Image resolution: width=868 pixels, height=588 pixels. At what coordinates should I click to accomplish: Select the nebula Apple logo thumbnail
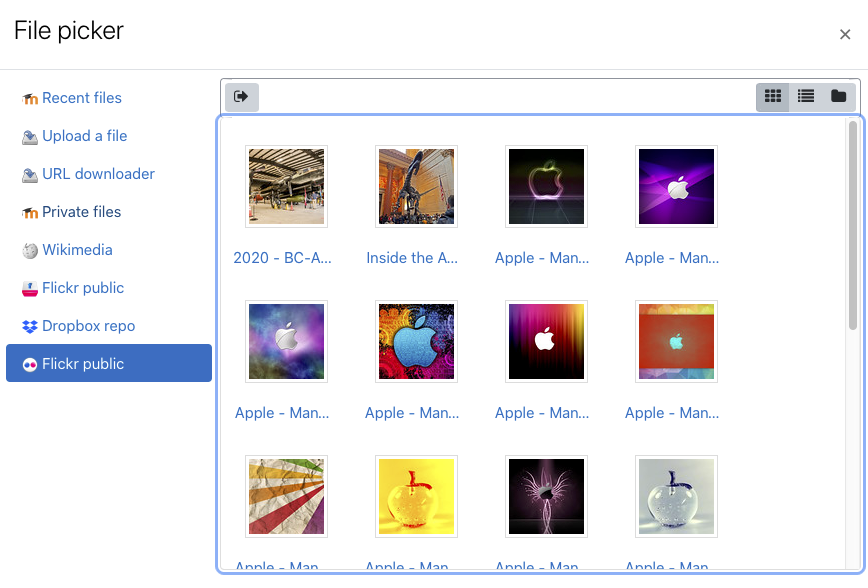[286, 342]
